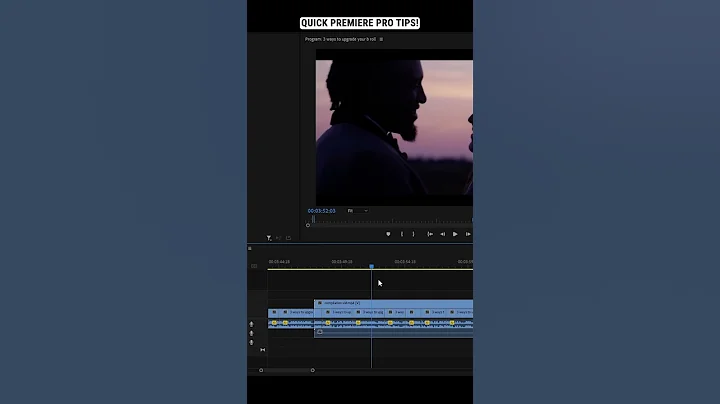
Task: Play the sequence in Program monitor
Action: pyautogui.click(x=455, y=234)
